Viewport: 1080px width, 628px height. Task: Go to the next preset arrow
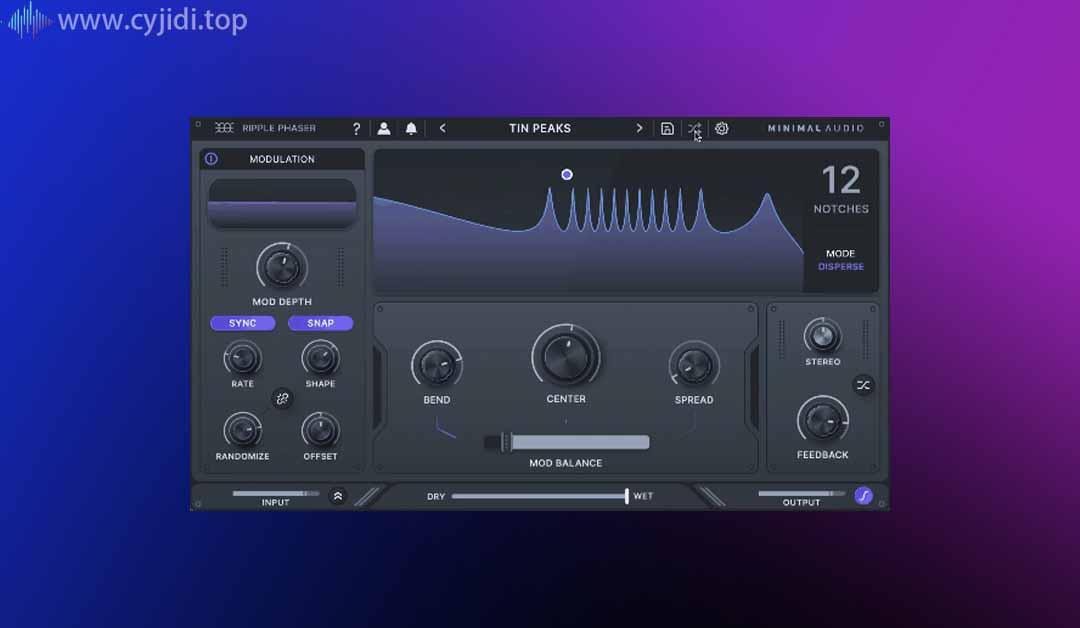click(639, 128)
